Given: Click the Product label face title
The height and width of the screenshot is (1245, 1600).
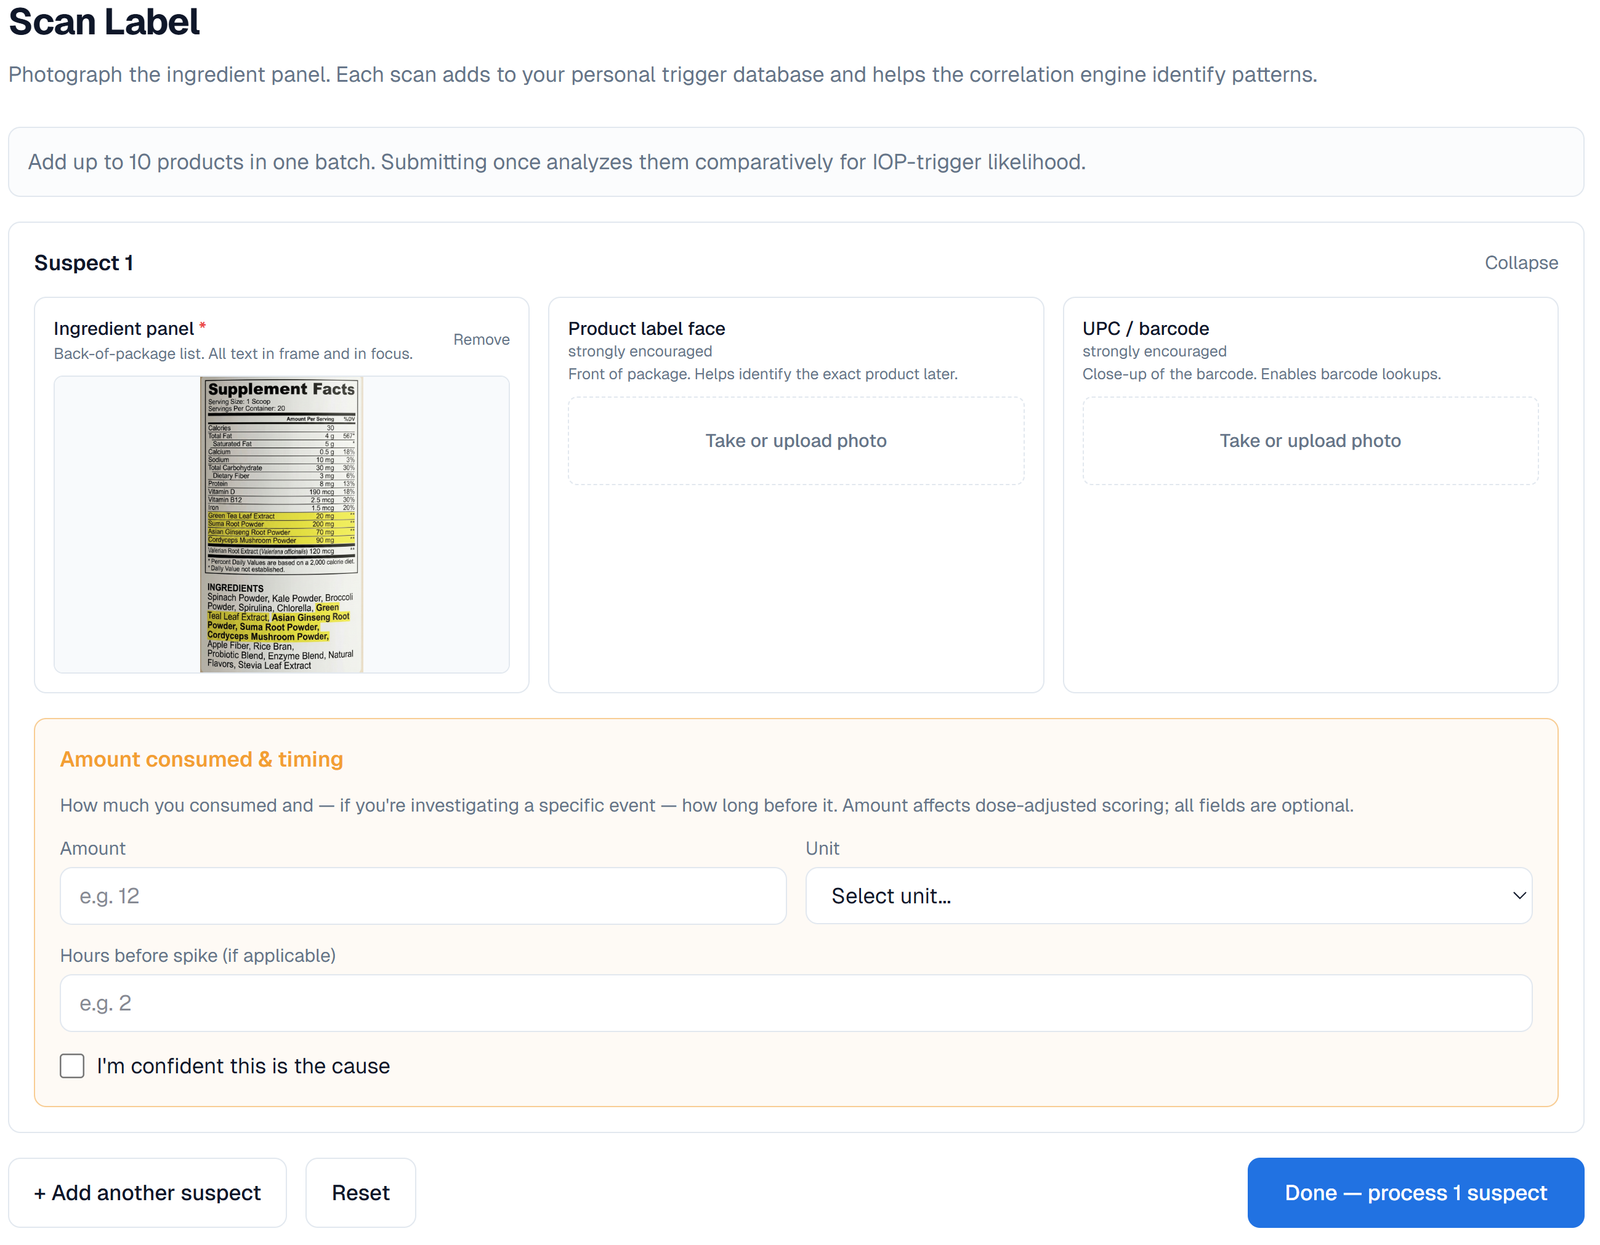Looking at the screenshot, I should (x=646, y=329).
